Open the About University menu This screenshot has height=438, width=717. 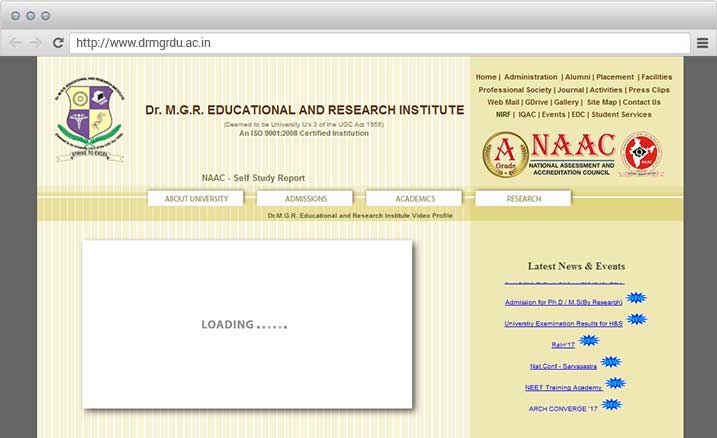196,199
